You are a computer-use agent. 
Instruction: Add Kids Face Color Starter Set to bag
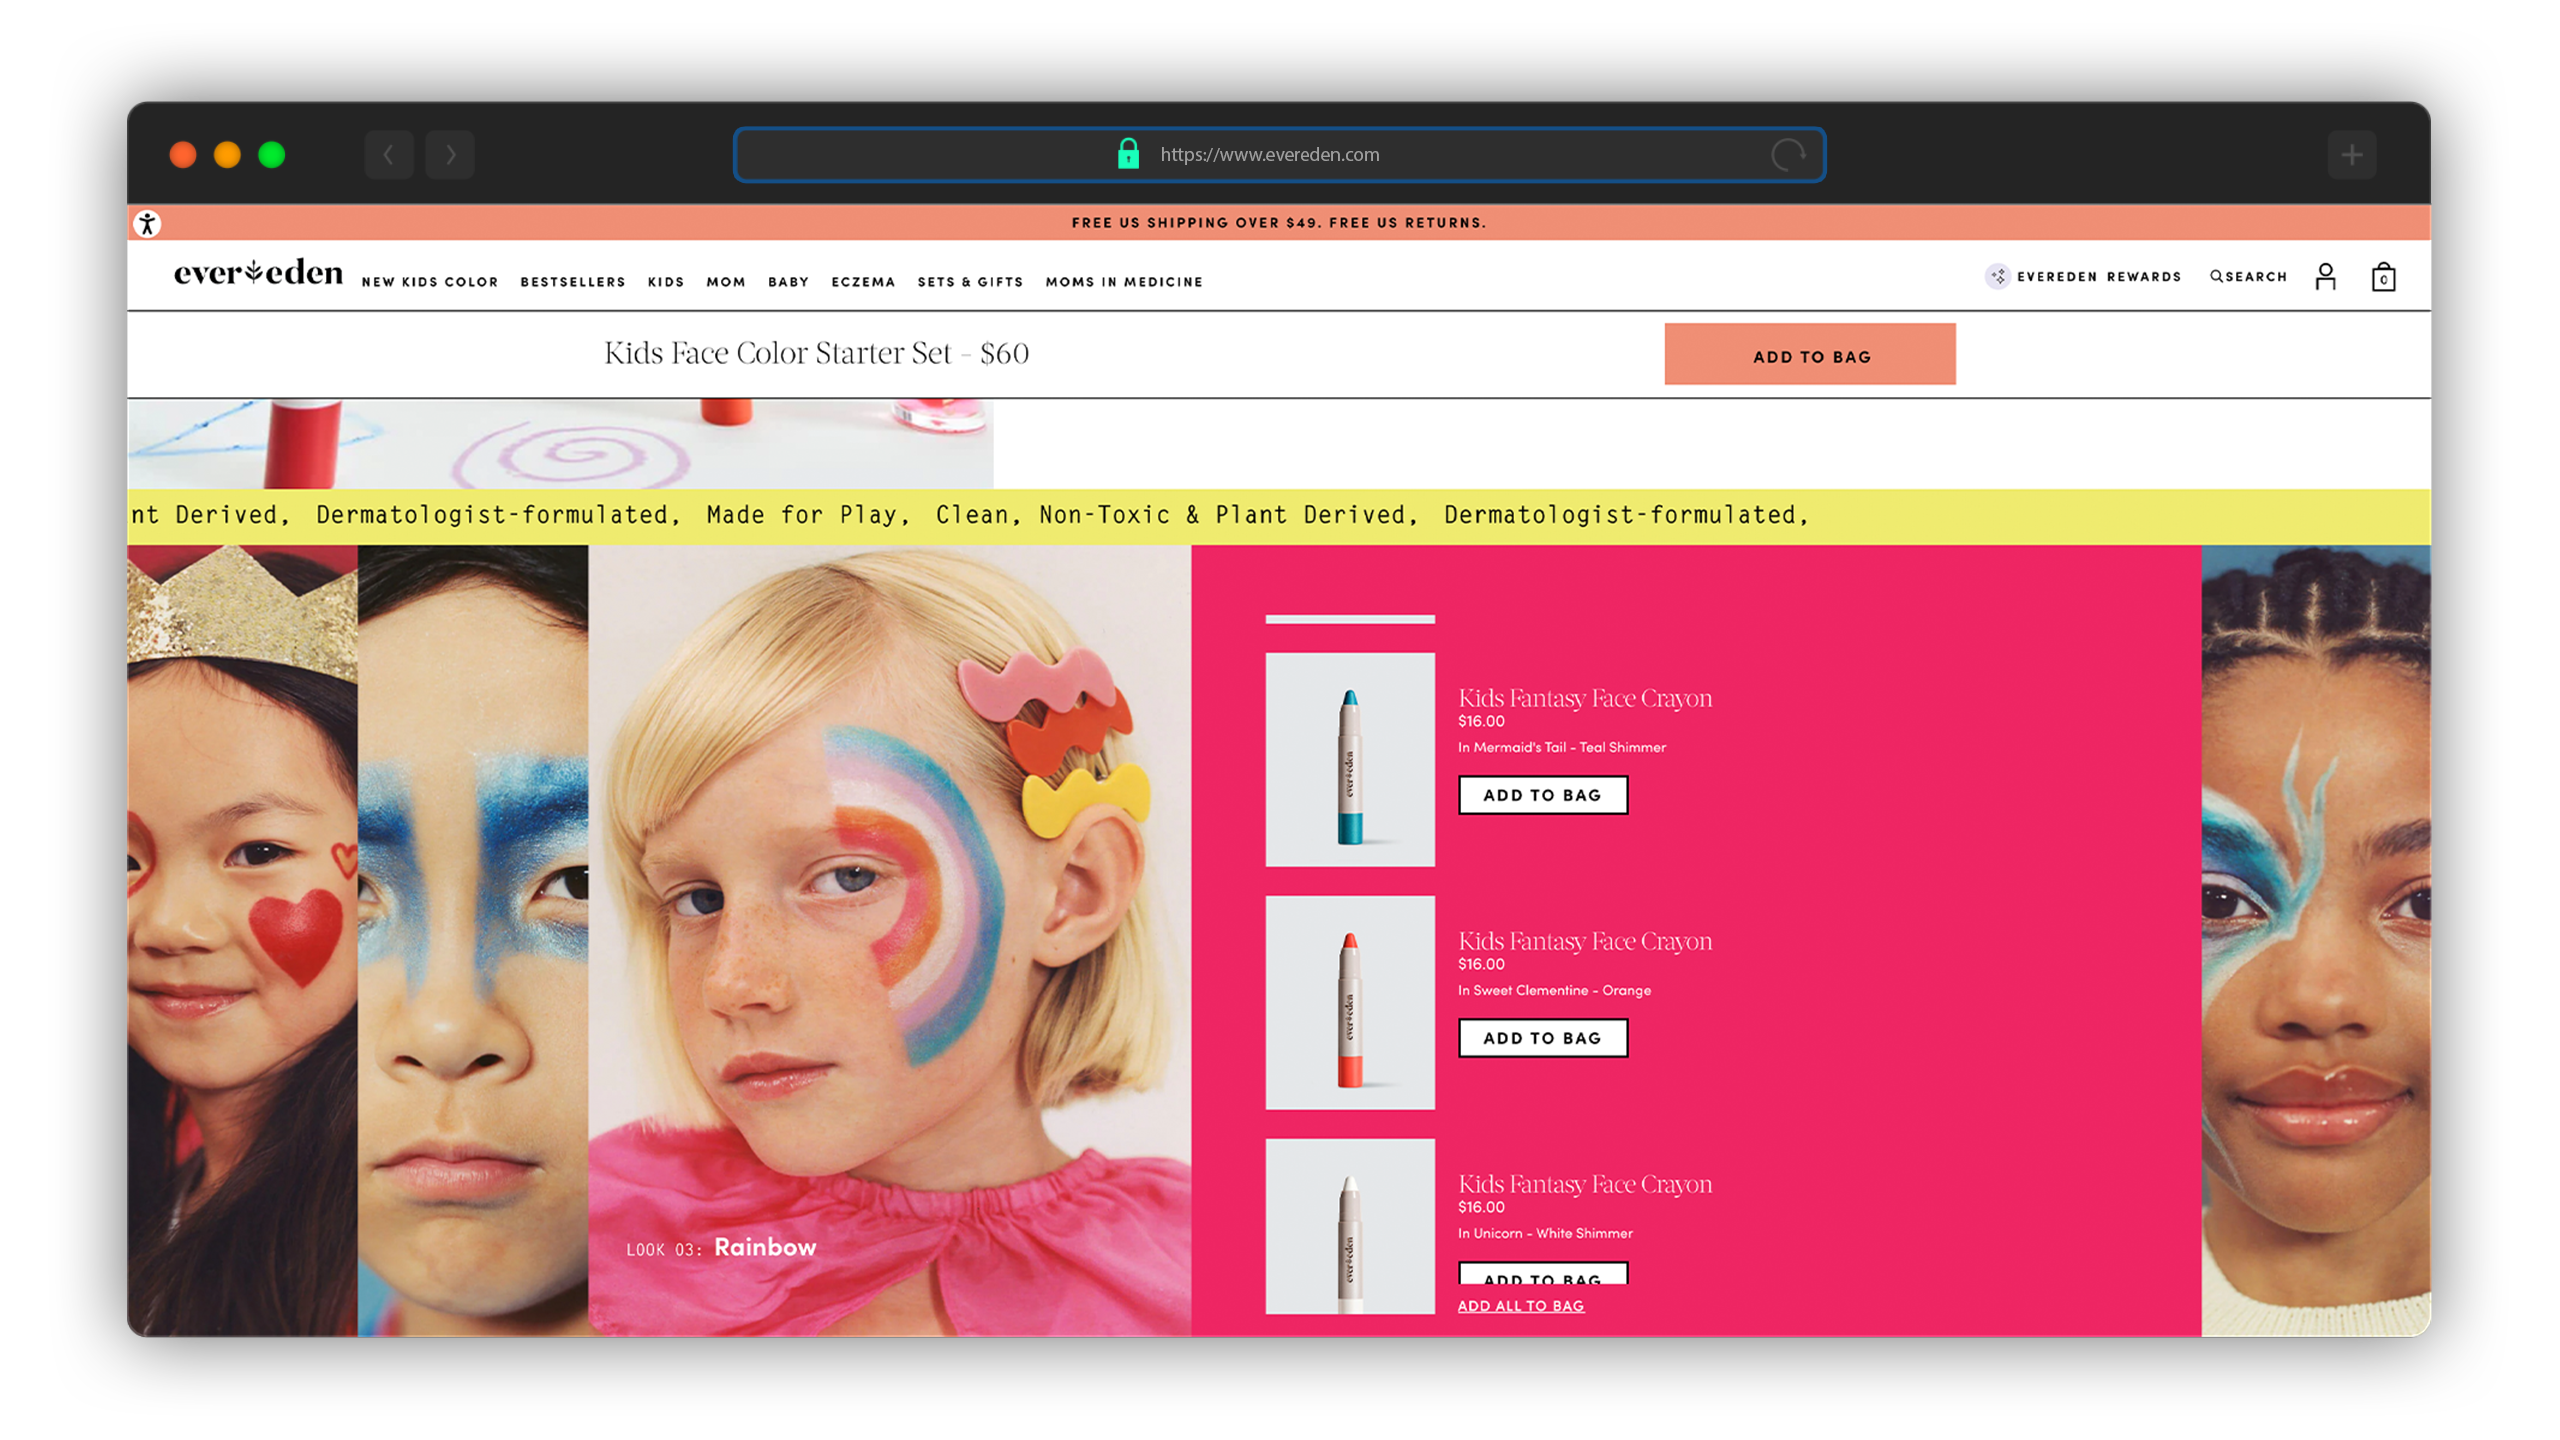pos(1810,355)
